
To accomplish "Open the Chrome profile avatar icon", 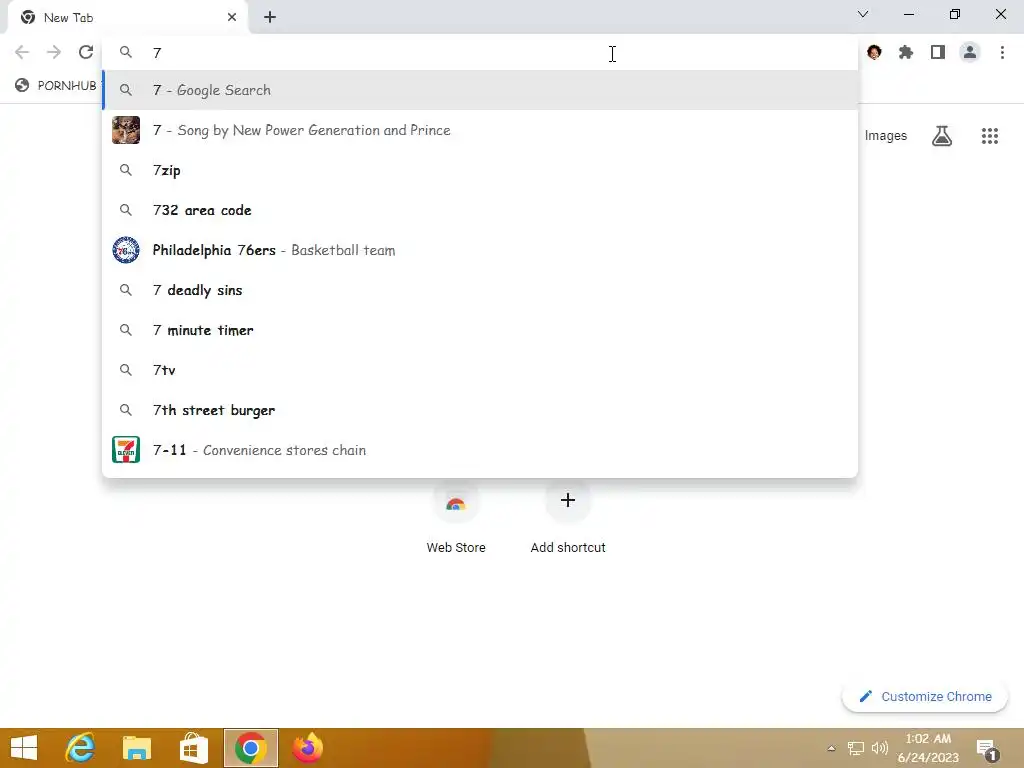I will tap(970, 52).
